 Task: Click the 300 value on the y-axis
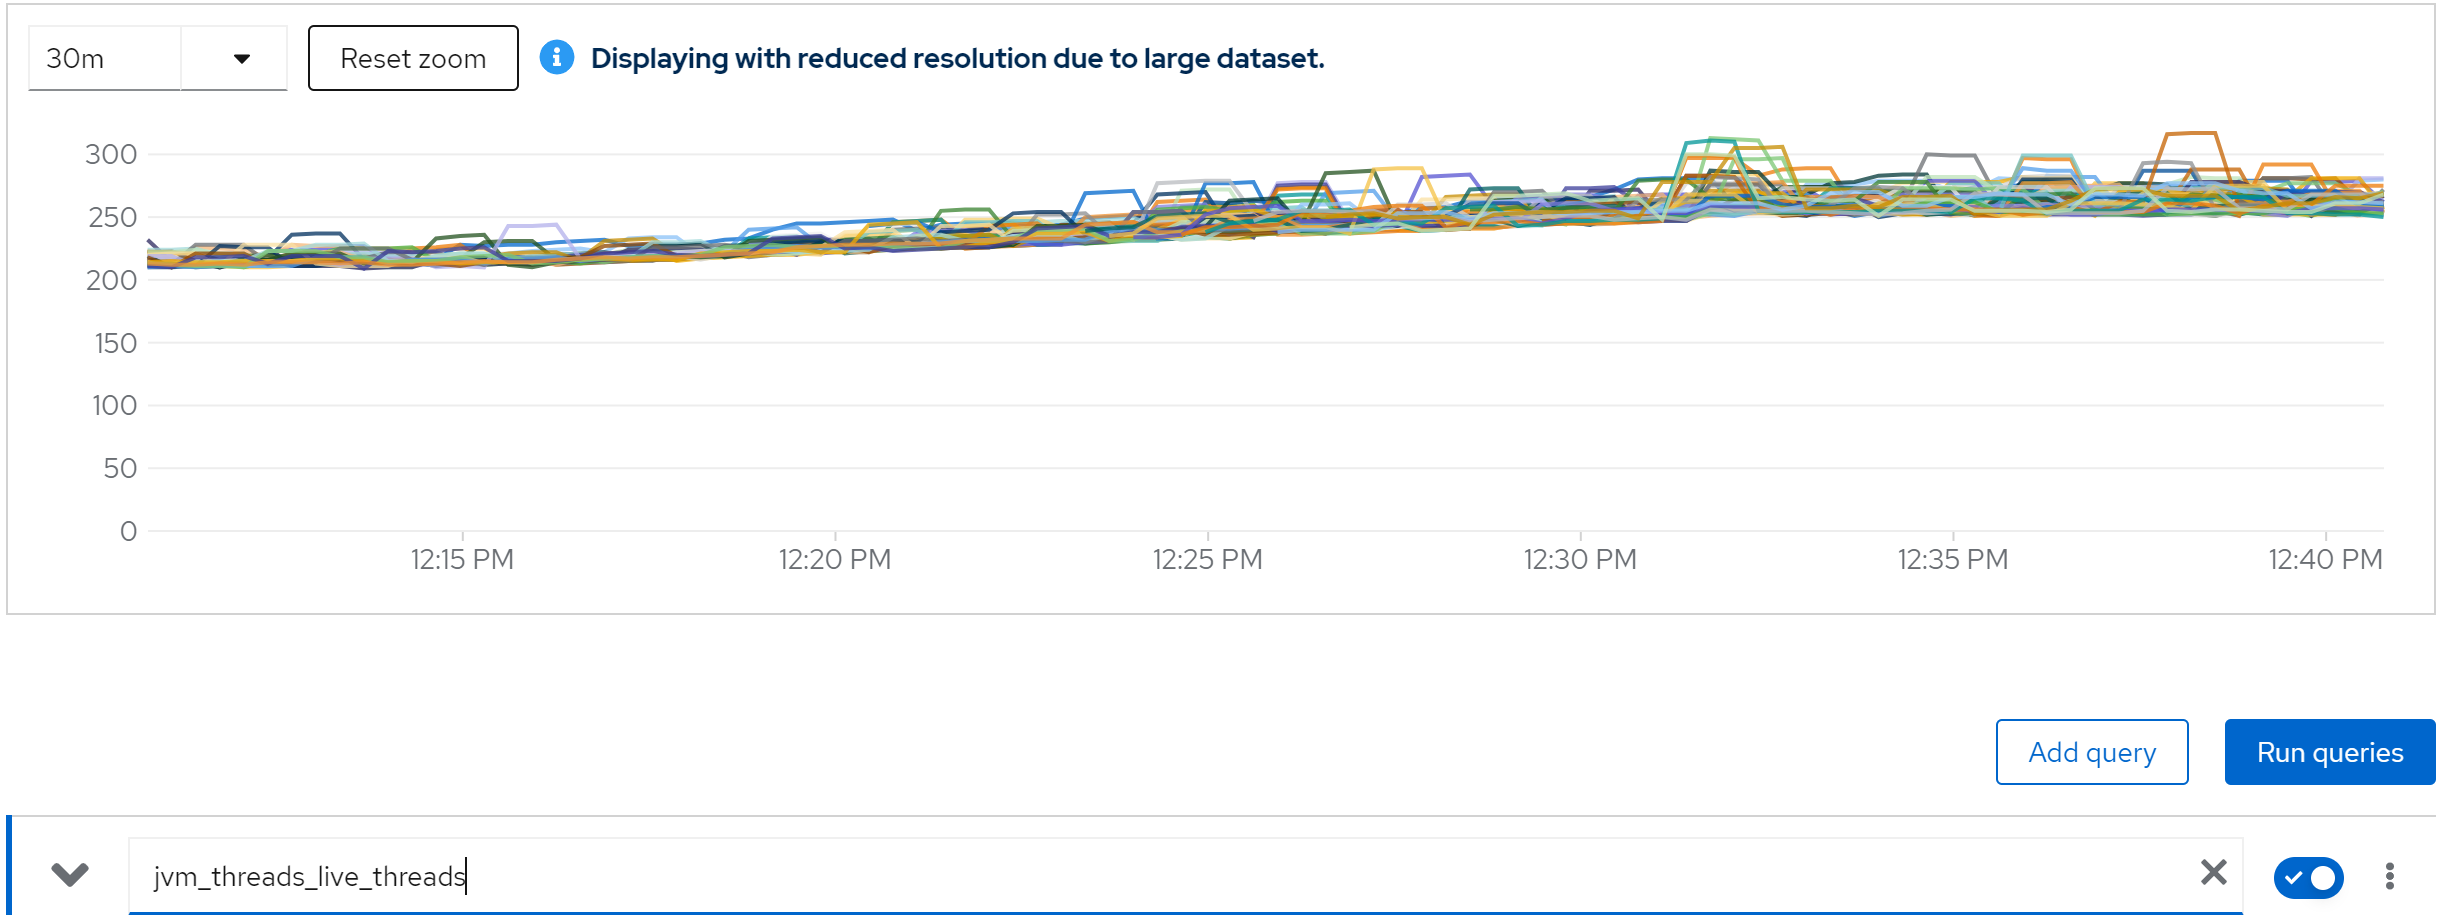click(111, 154)
